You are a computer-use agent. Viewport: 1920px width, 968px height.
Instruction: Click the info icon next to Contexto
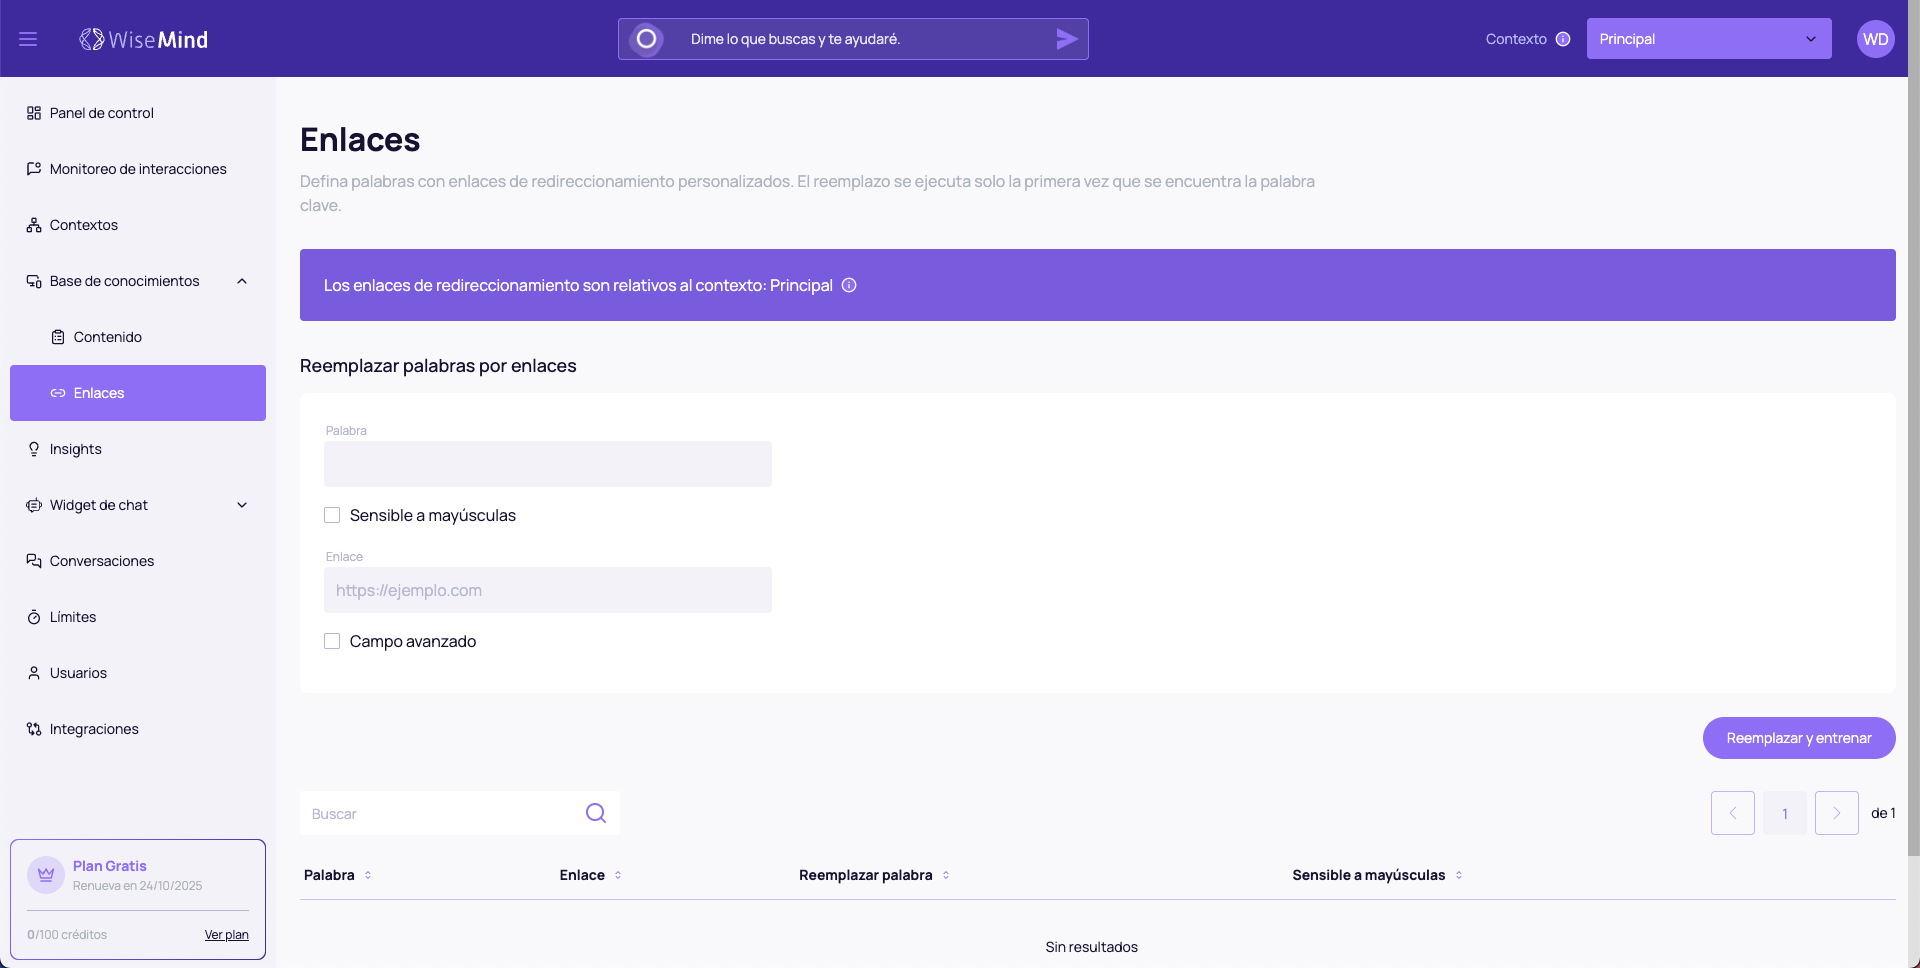(x=1563, y=39)
